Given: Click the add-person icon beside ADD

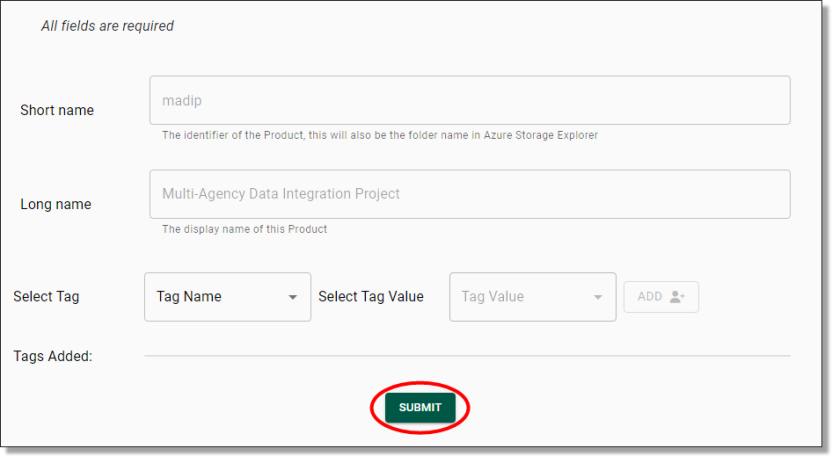Looking at the screenshot, I should (x=677, y=297).
